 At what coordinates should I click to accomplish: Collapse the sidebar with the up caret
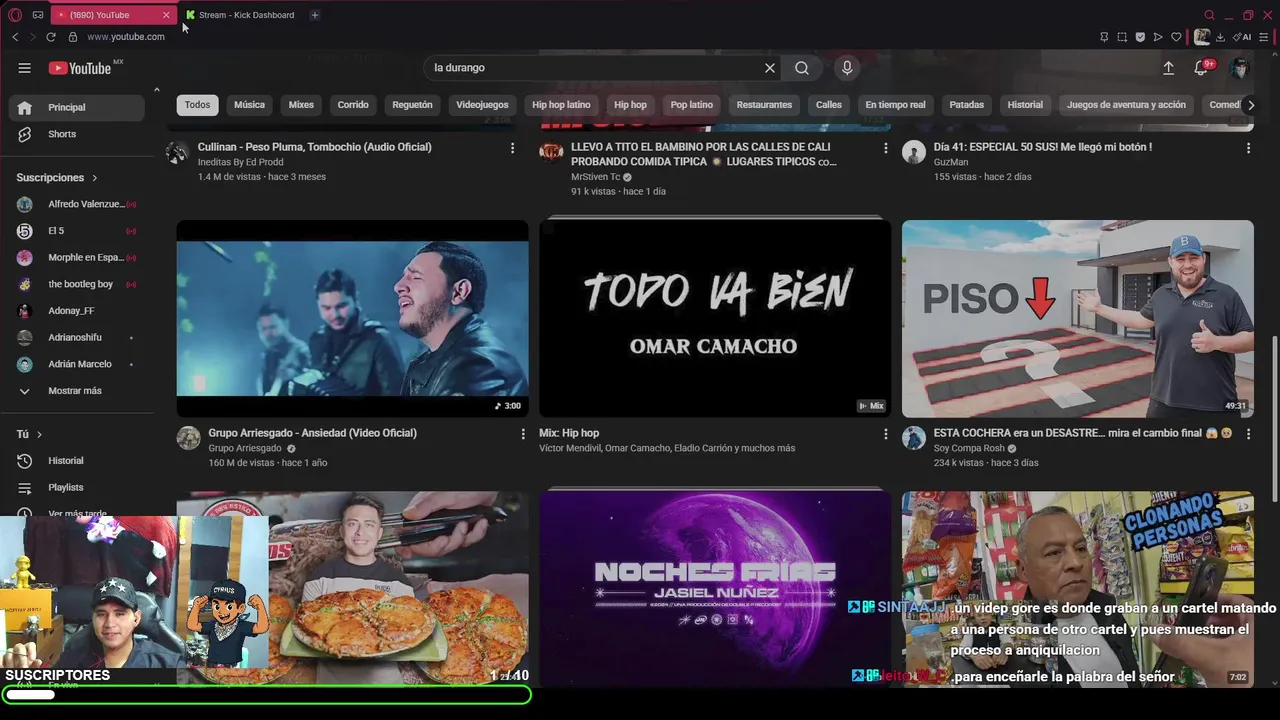[x=156, y=90]
